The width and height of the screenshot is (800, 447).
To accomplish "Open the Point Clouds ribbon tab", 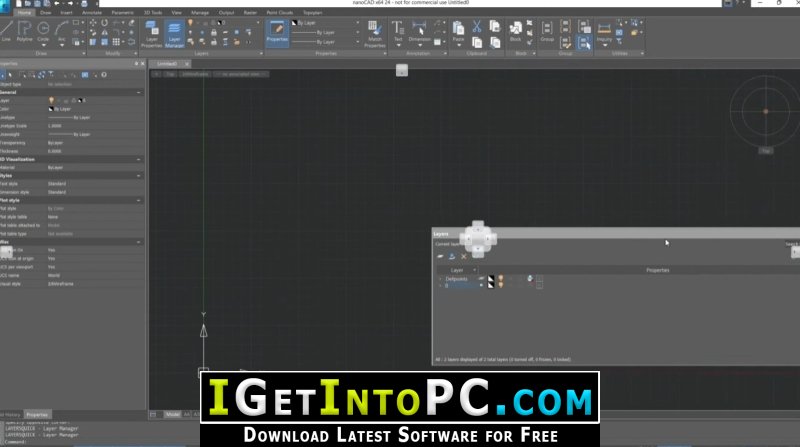I will click(x=280, y=12).
